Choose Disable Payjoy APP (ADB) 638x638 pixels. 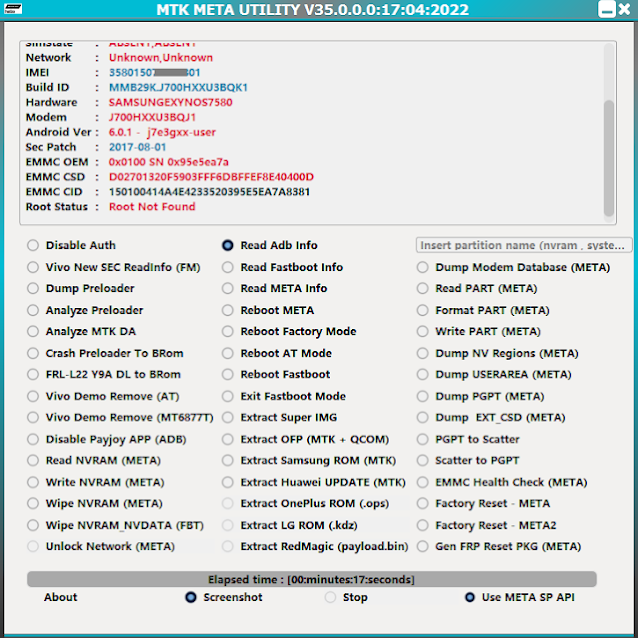pyautogui.click(x=33, y=439)
